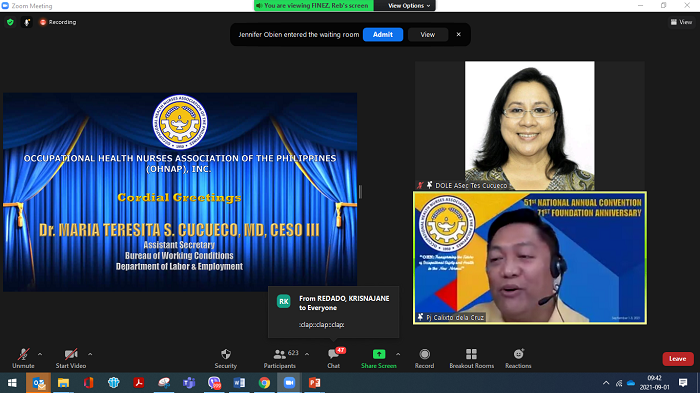This screenshot has width=700, height=393.
Task: Dismiss the waiting room notification
Action: pyautogui.click(x=458, y=34)
